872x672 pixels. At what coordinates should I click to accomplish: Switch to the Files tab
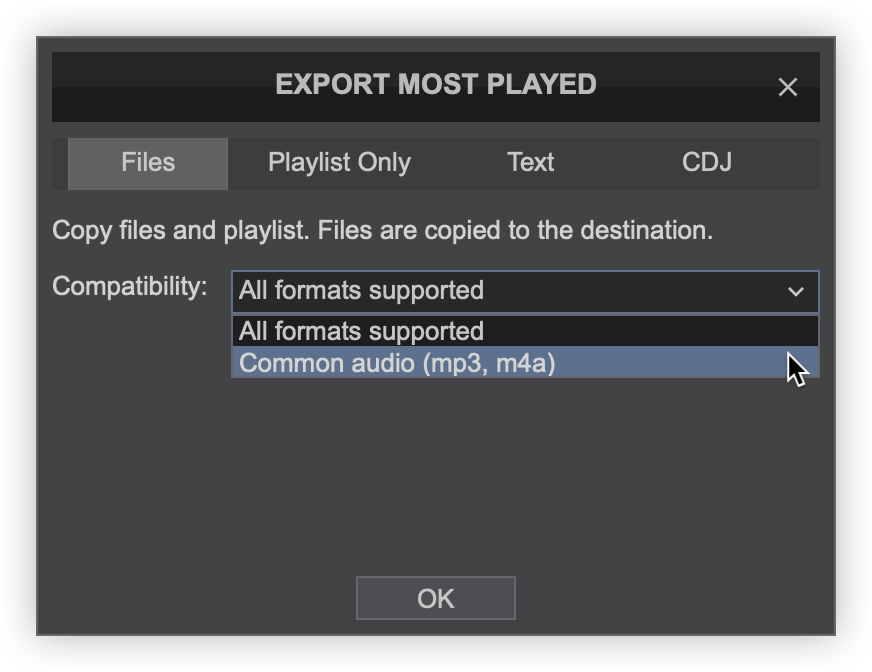coord(148,163)
